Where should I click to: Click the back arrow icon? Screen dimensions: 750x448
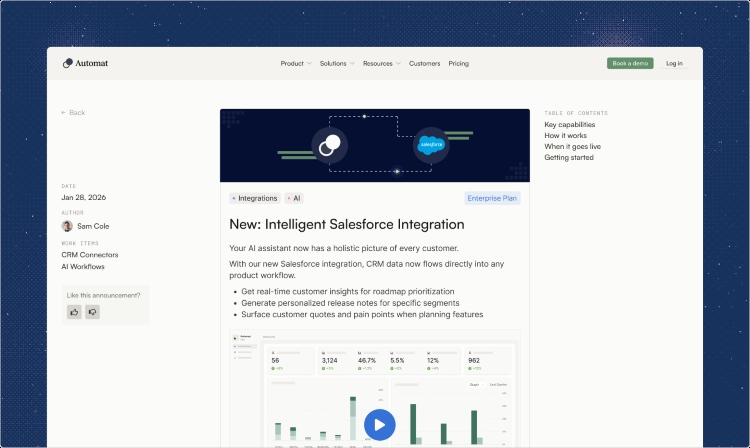[x=64, y=112]
